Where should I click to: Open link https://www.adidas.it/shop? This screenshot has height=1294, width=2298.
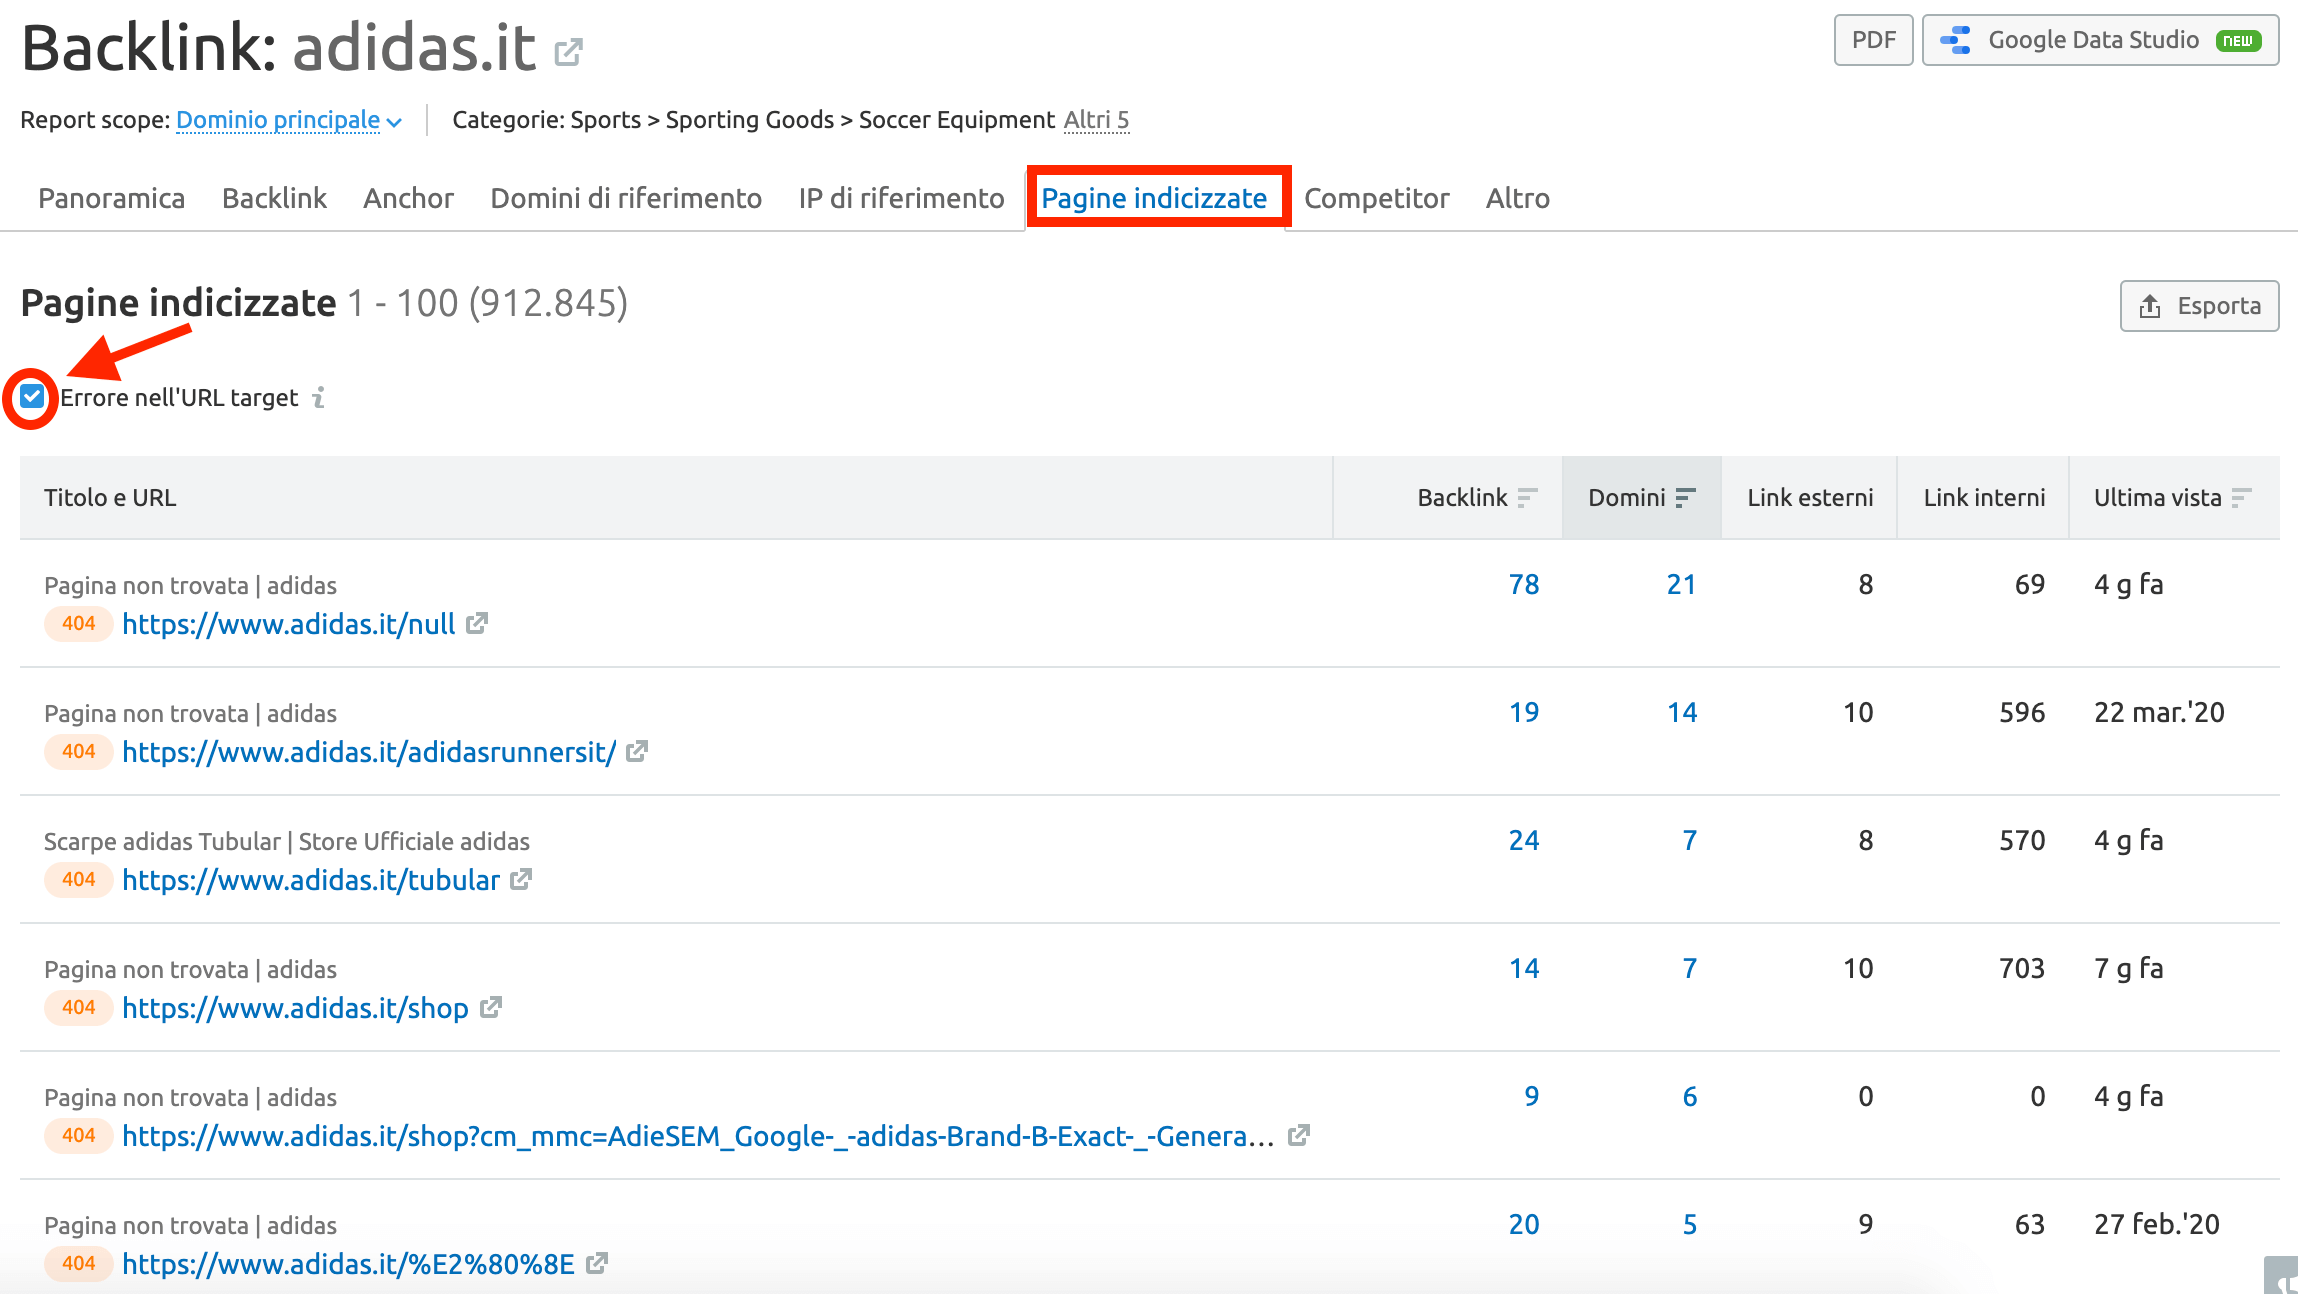coord(295,1008)
